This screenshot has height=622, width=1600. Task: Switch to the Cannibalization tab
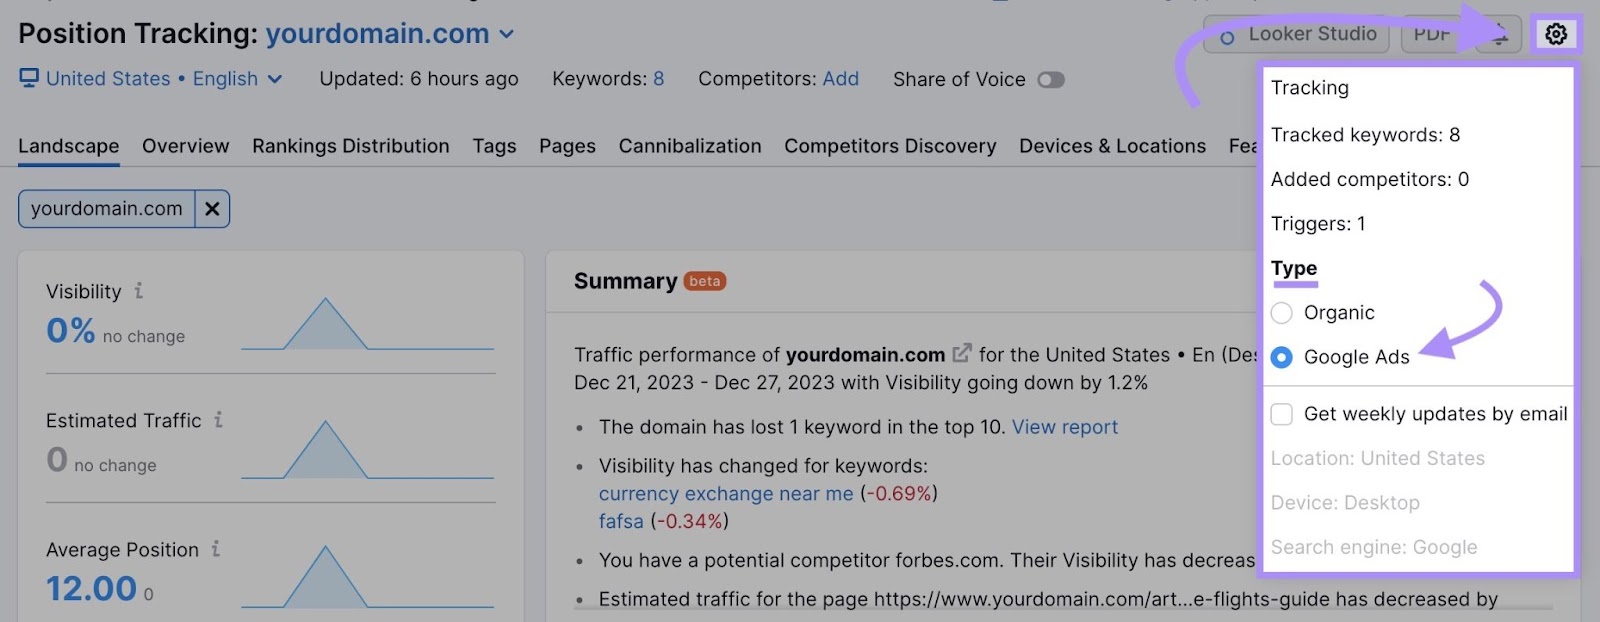tap(689, 146)
